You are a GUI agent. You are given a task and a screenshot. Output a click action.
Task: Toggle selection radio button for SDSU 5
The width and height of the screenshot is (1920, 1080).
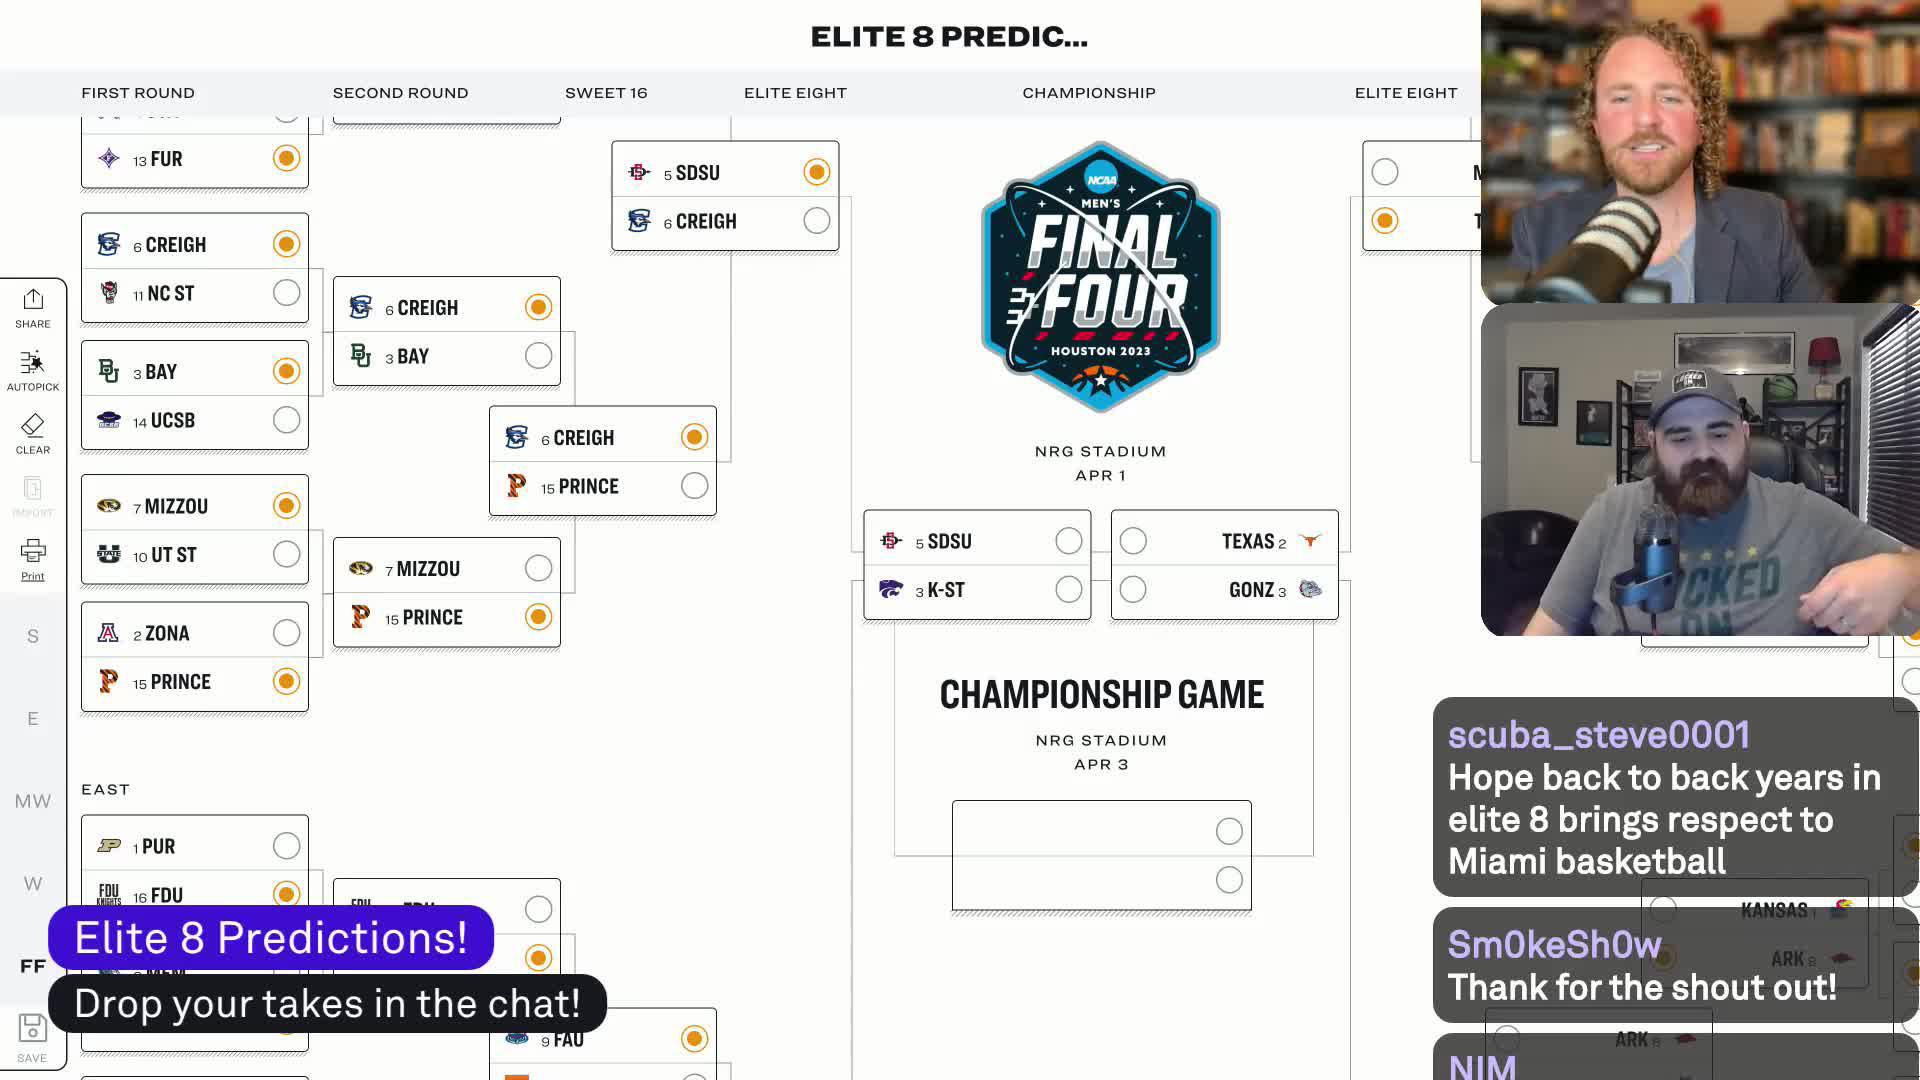(x=814, y=171)
